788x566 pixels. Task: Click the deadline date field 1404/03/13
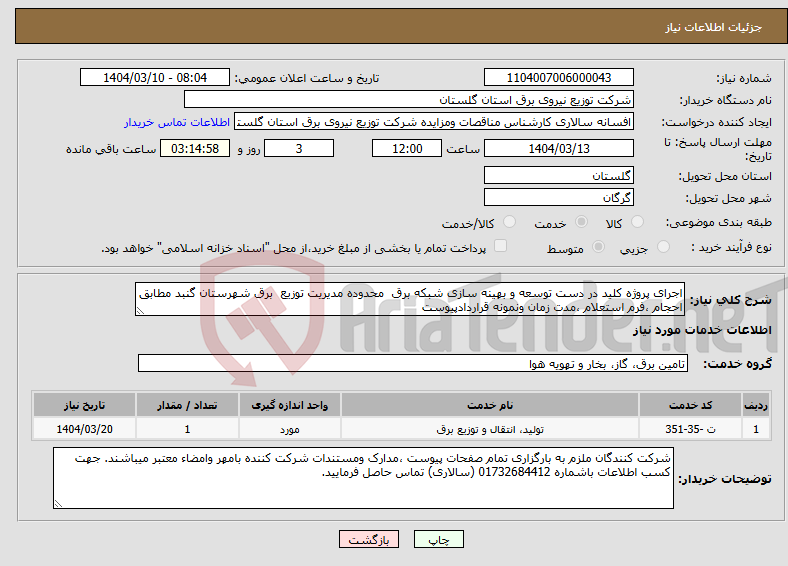click(558, 148)
